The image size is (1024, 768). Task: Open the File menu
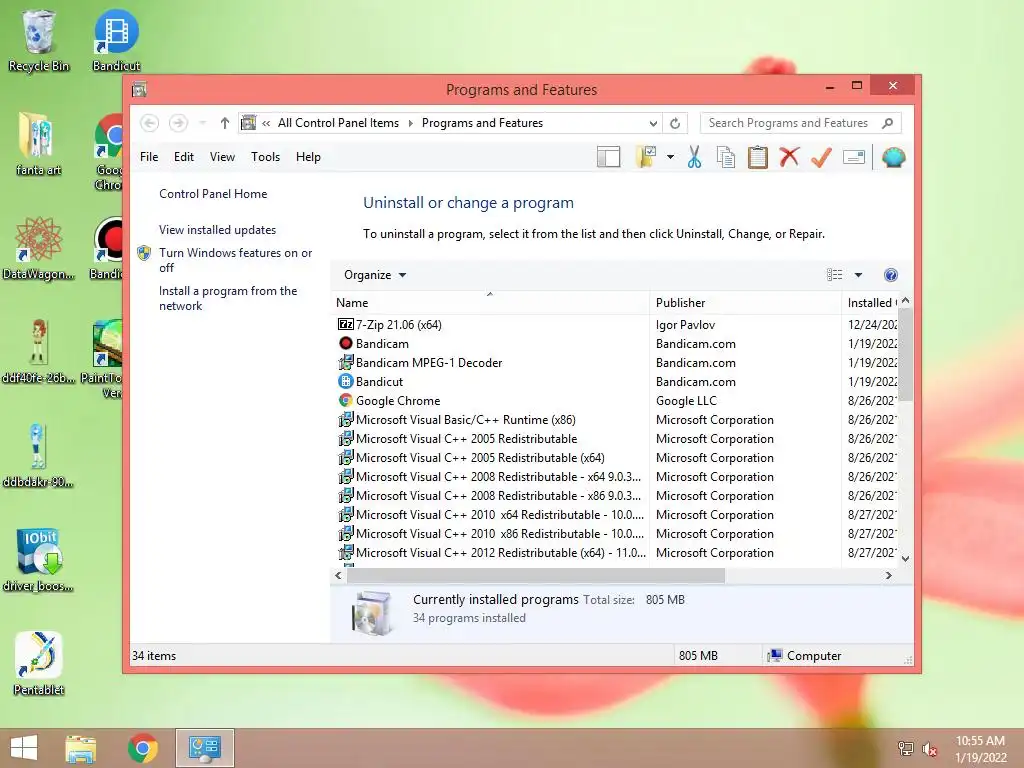point(149,157)
